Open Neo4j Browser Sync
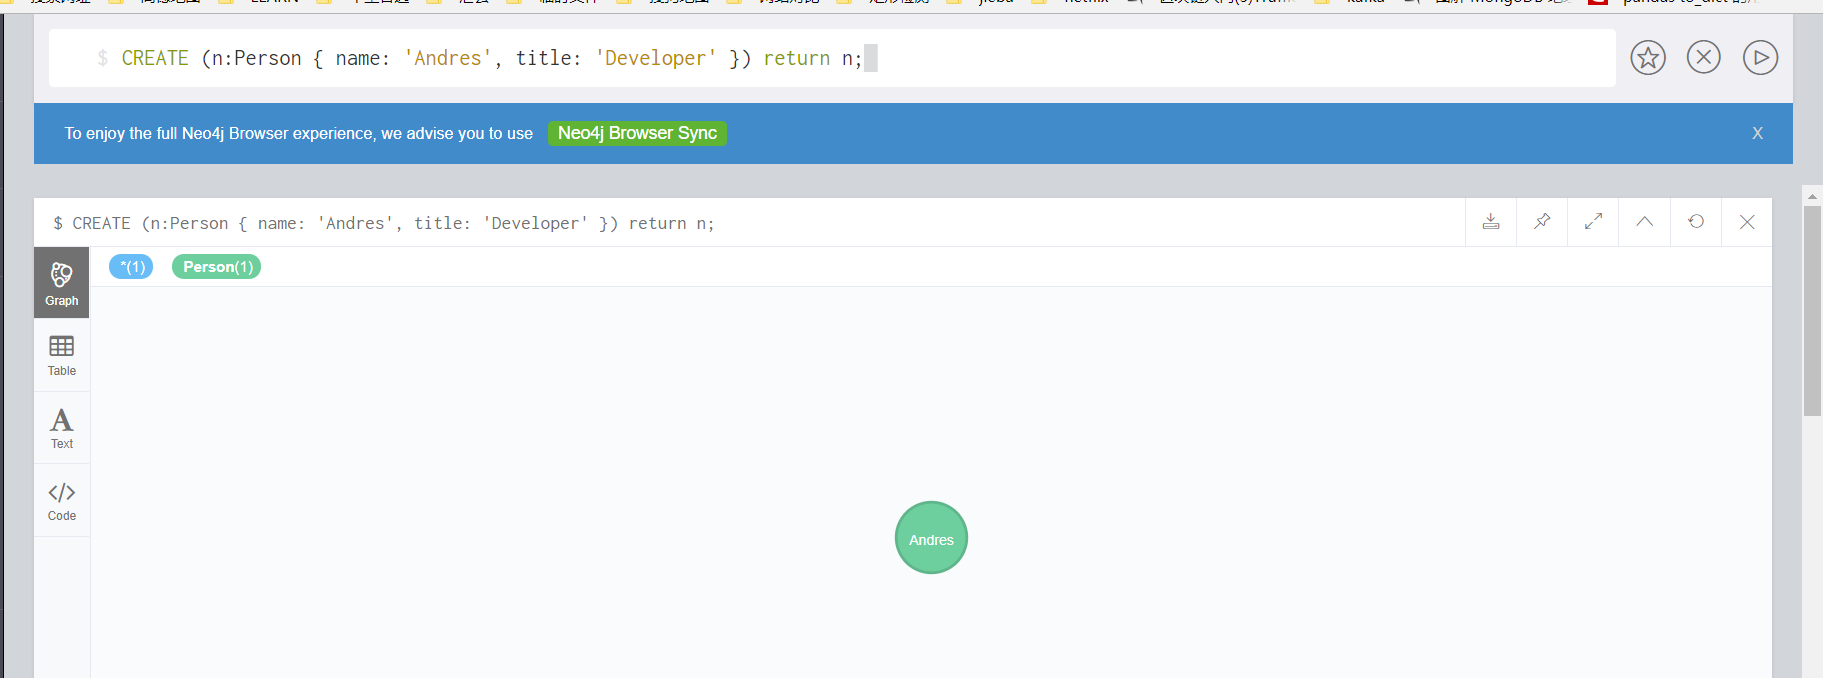 point(637,133)
